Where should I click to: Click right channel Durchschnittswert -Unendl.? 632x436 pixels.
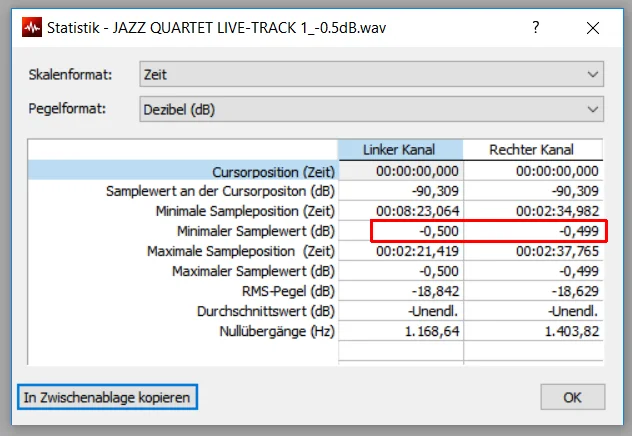[x=533, y=311]
